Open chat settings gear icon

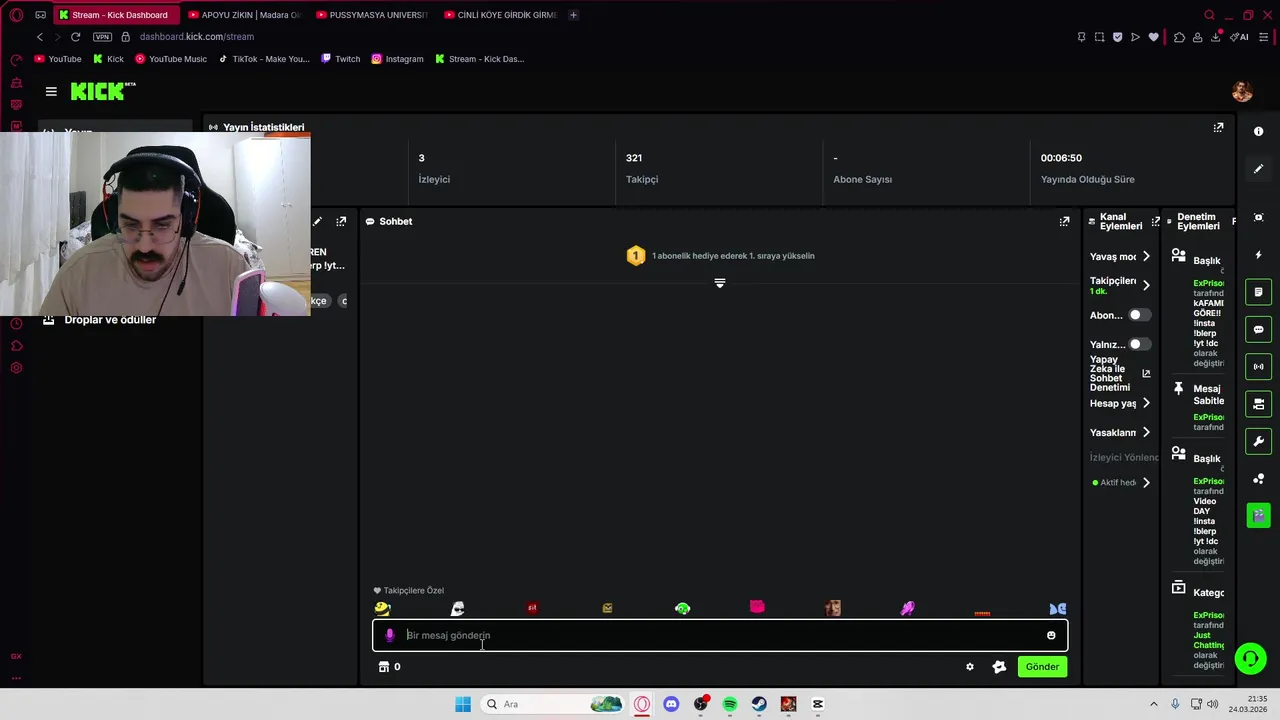(969, 667)
